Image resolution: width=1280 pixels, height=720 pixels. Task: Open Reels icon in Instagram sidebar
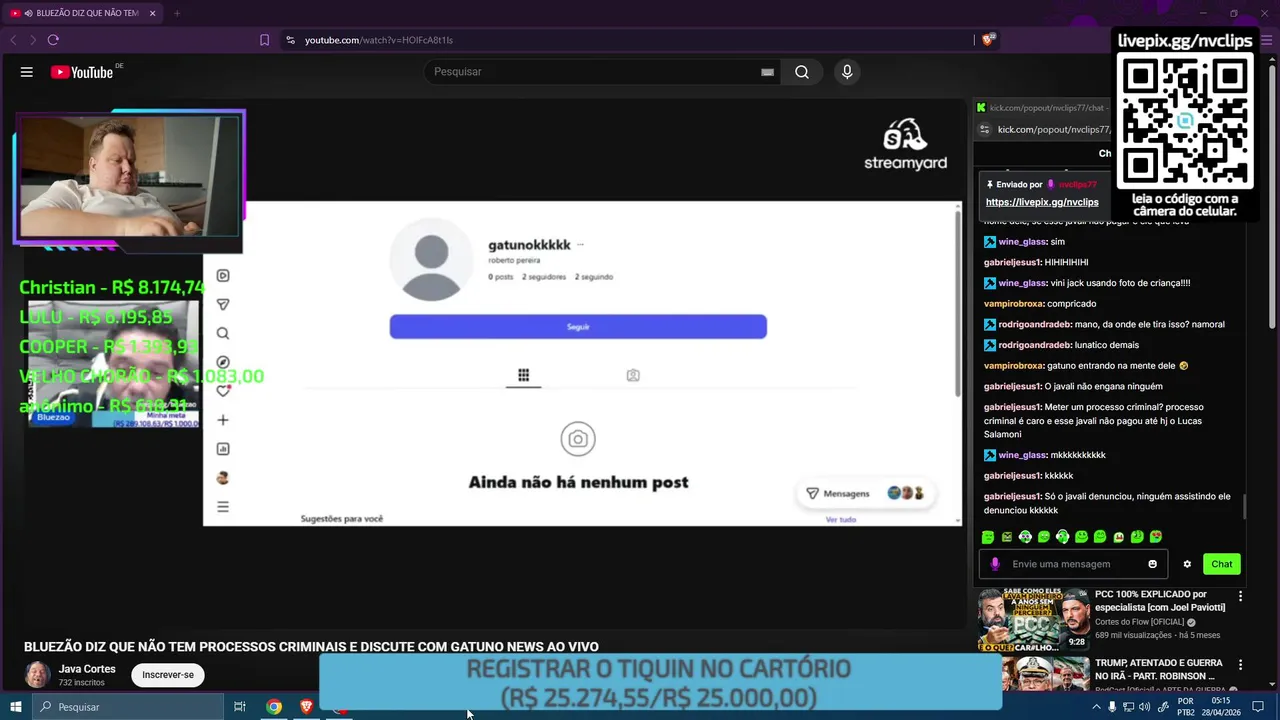[x=223, y=276]
